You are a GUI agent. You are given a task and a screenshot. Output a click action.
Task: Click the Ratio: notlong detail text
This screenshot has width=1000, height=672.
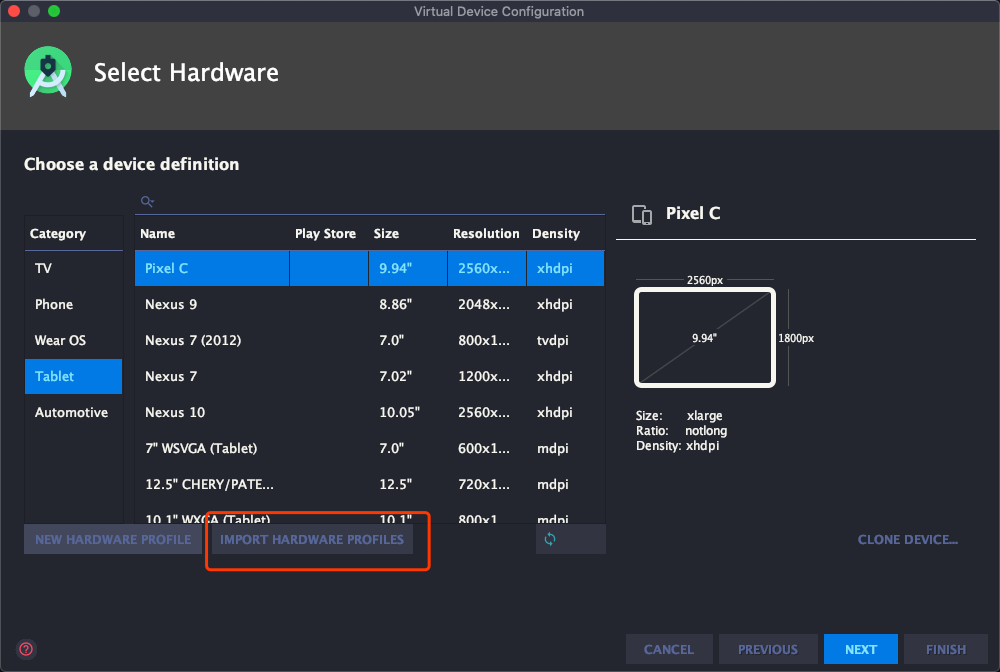681,431
